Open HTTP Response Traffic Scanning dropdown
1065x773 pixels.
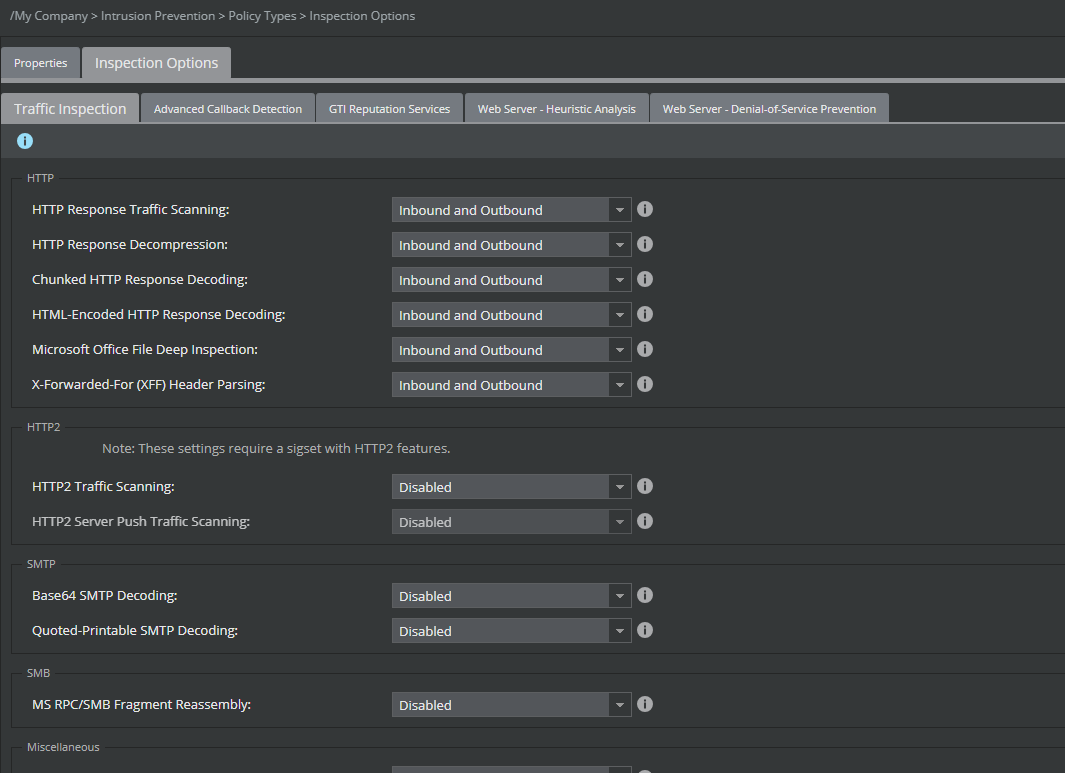511,210
